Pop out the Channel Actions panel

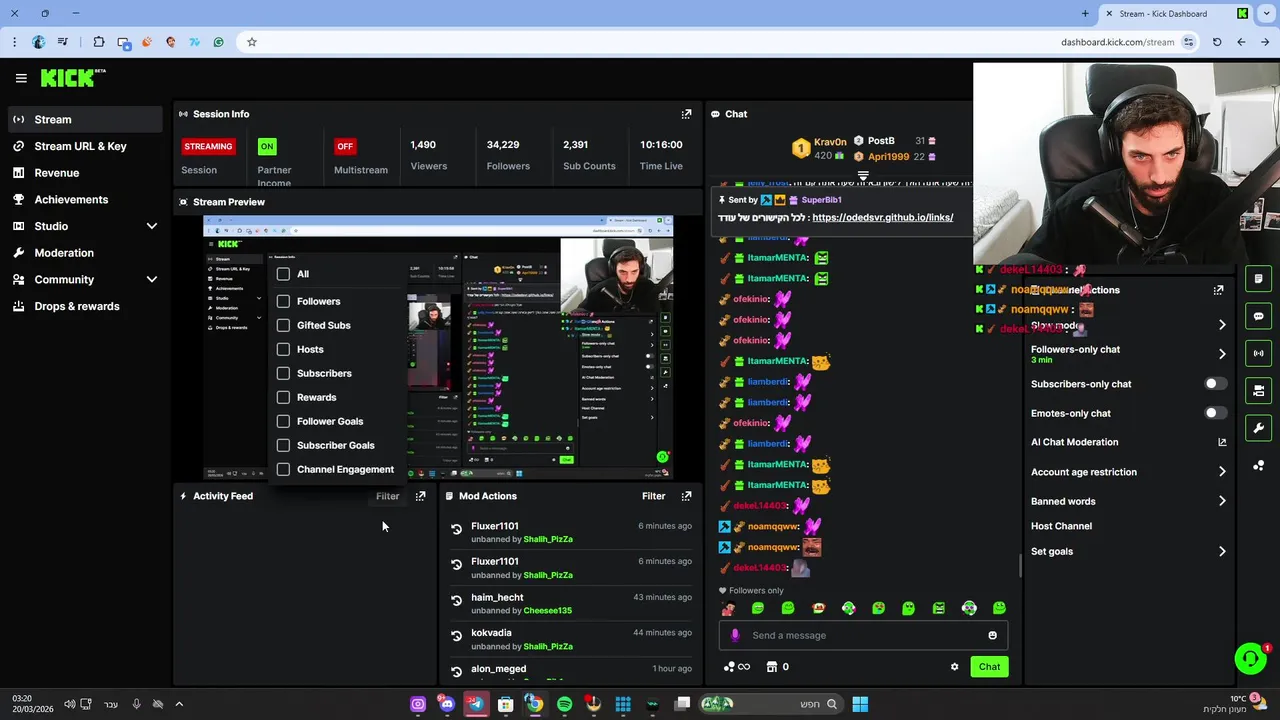[x=1218, y=290]
